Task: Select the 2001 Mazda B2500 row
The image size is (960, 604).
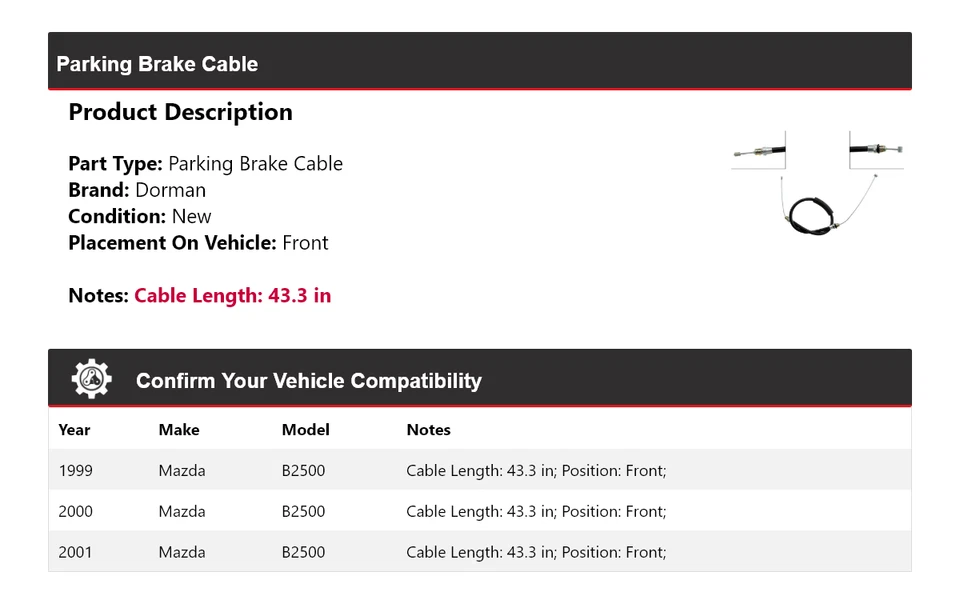Action: (x=480, y=552)
